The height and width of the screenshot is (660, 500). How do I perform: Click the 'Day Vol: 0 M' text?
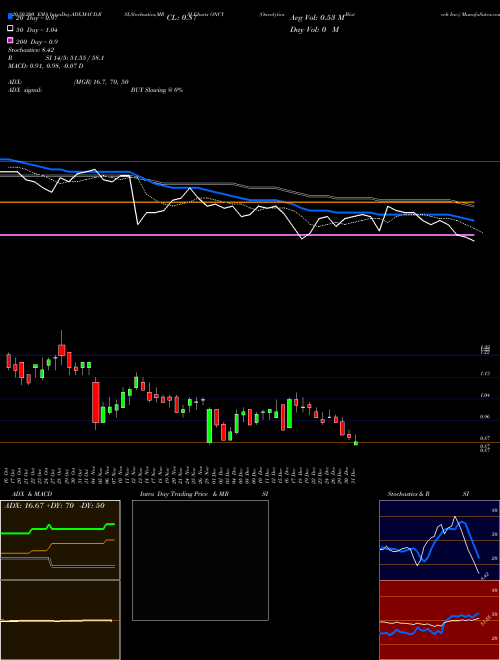pos(314,29)
